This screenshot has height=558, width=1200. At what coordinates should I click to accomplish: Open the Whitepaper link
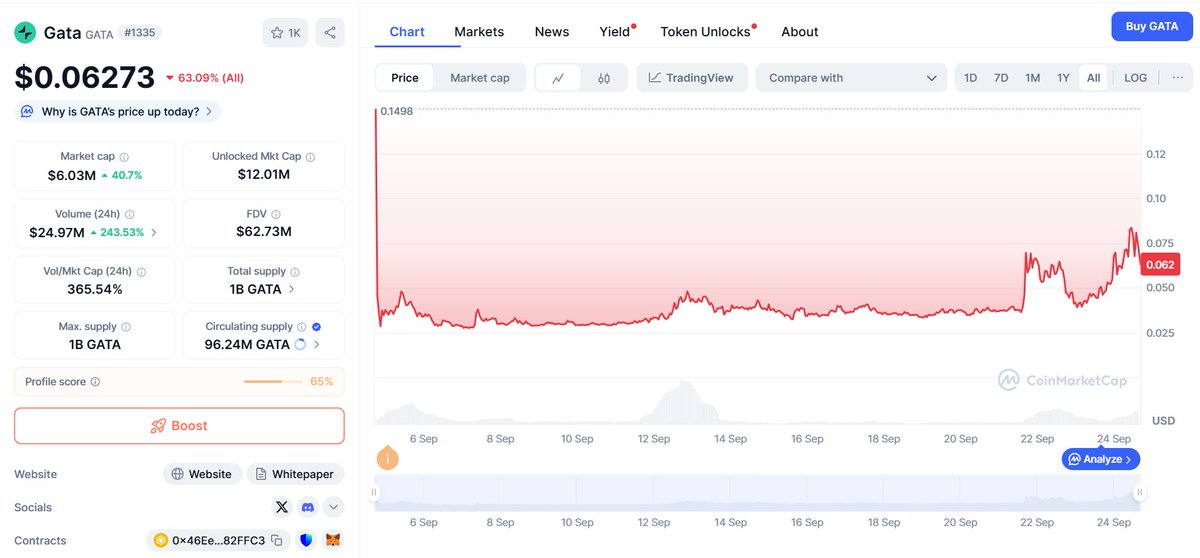pyautogui.click(x=295, y=474)
